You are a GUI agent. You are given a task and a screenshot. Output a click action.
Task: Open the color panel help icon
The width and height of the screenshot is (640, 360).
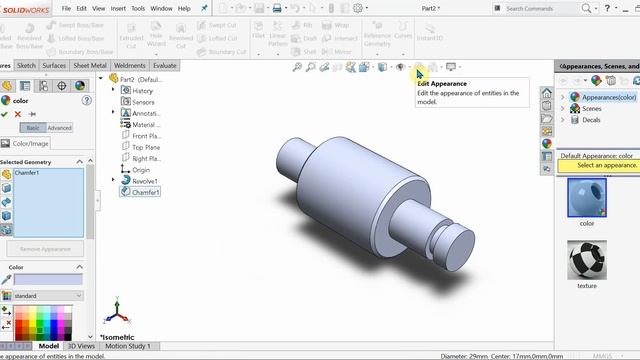pyautogui.click(x=87, y=100)
